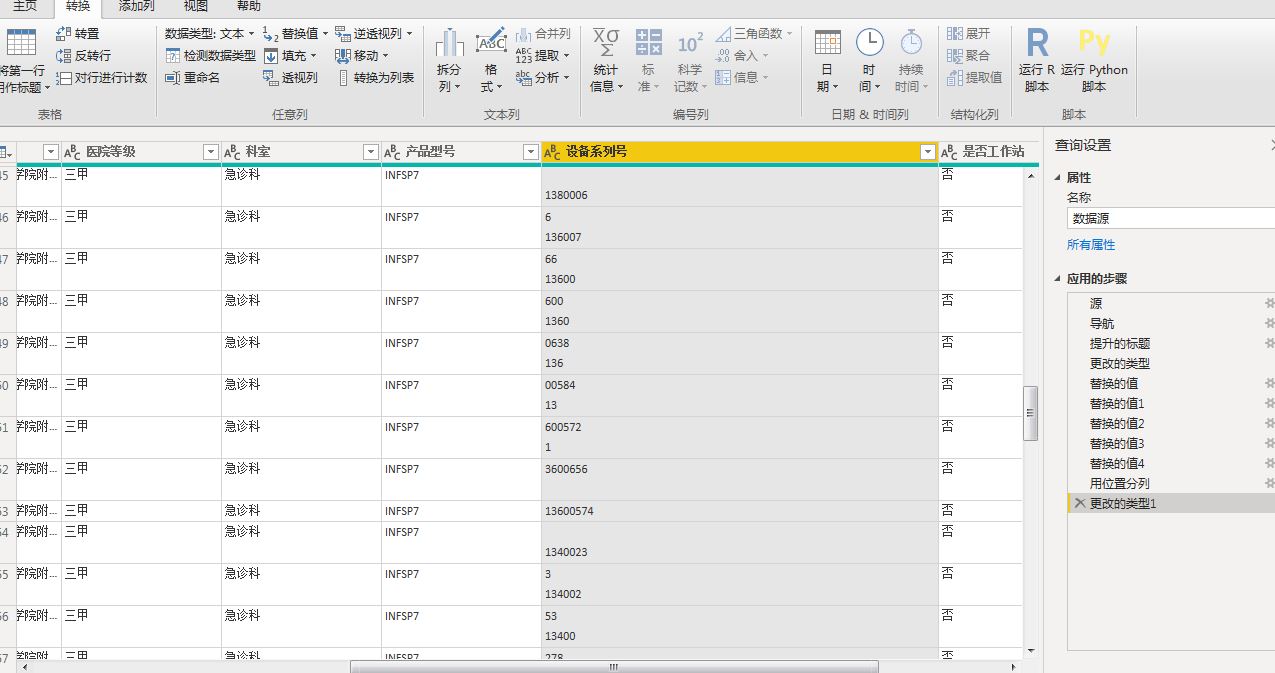The height and width of the screenshot is (673, 1275).
Task: Open 数据类型: 文本 dropdown
Action: tap(210, 34)
